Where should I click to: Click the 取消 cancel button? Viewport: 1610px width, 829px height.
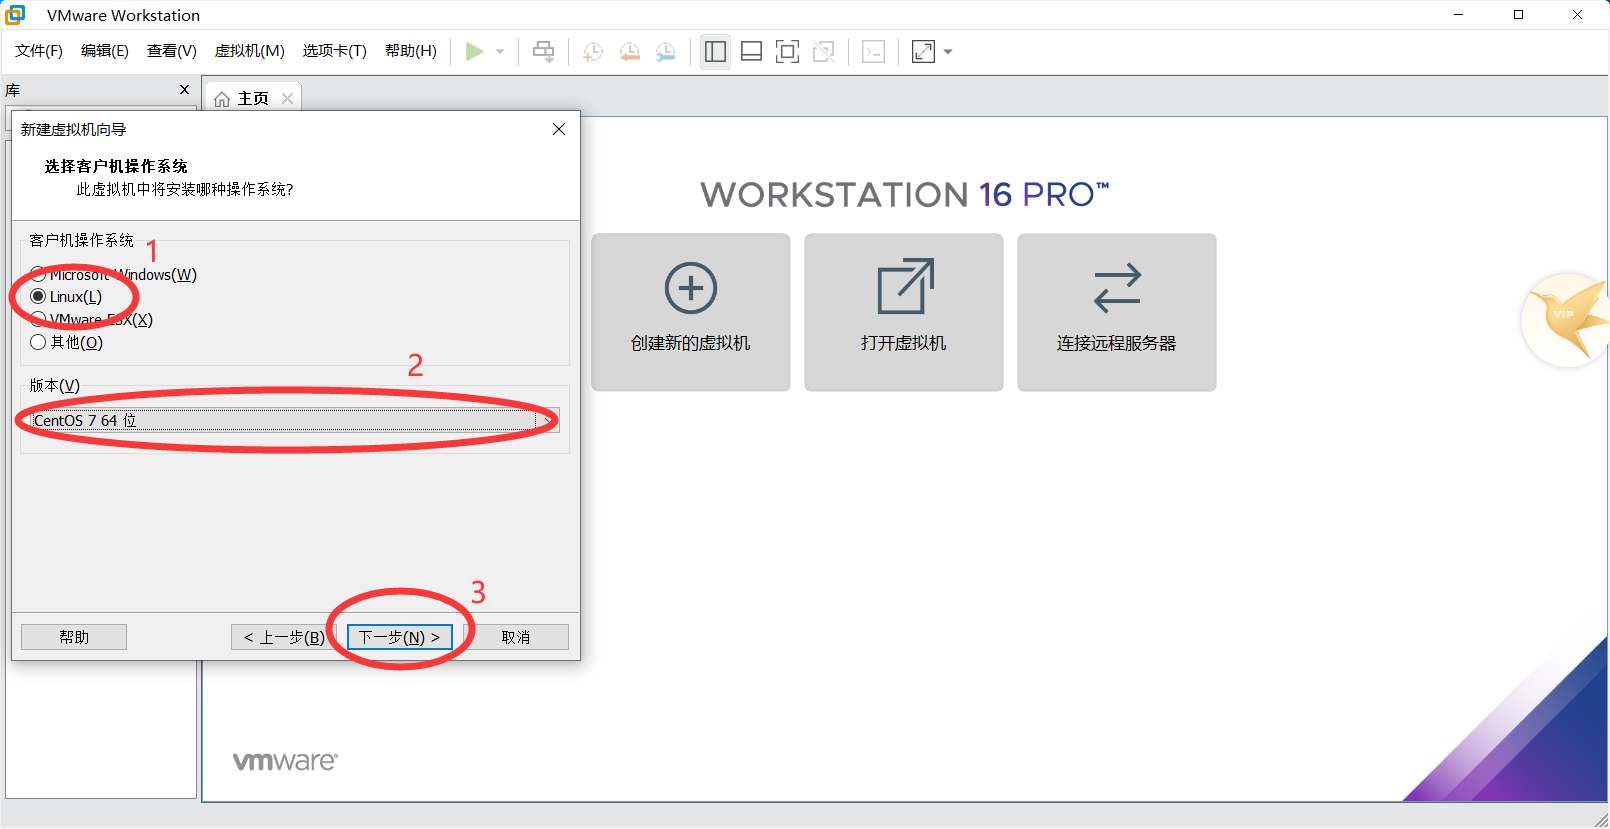(x=516, y=637)
